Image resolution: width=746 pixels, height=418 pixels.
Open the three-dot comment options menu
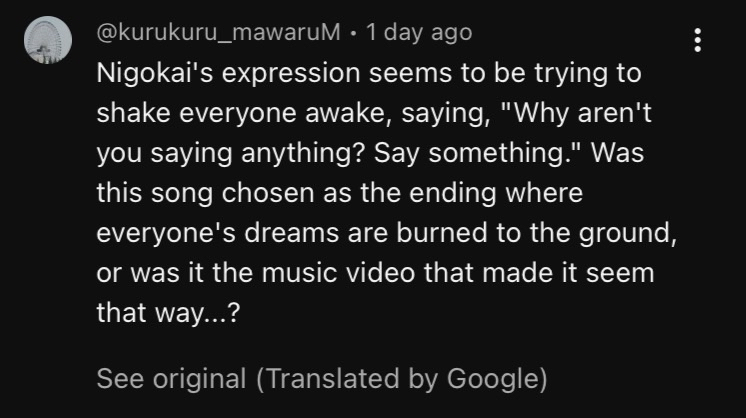pyautogui.click(x=698, y=41)
